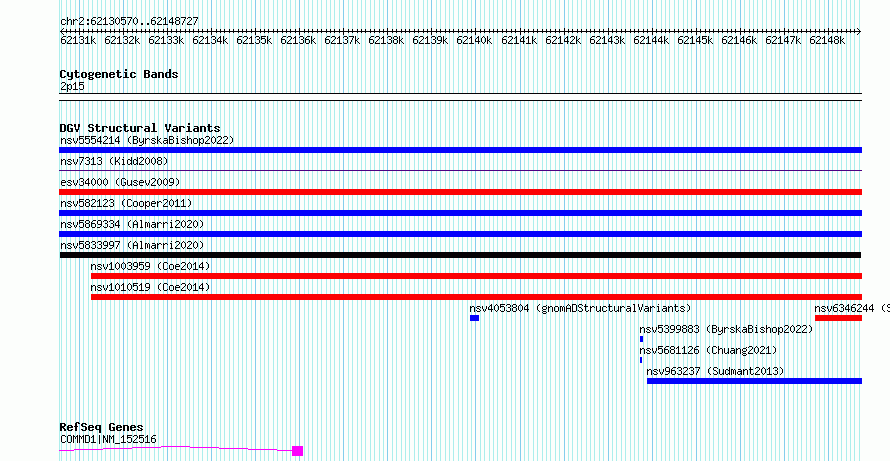Click the 62148k ruler tick label
This screenshot has width=890, height=461.
[x=828, y=41]
